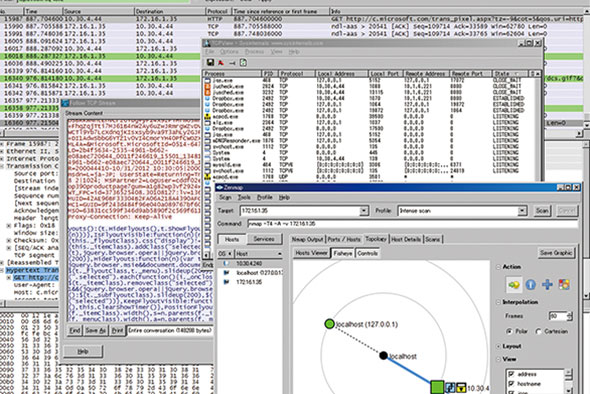Select the Polar radio button

(x=509, y=331)
